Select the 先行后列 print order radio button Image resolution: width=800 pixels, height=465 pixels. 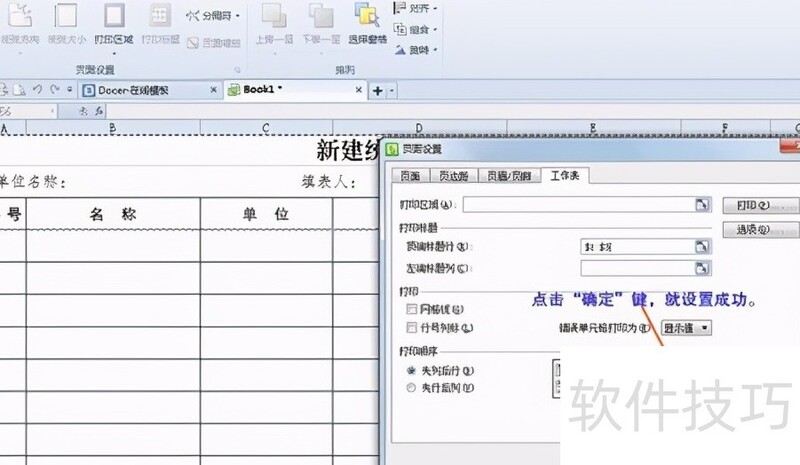pyautogui.click(x=411, y=388)
